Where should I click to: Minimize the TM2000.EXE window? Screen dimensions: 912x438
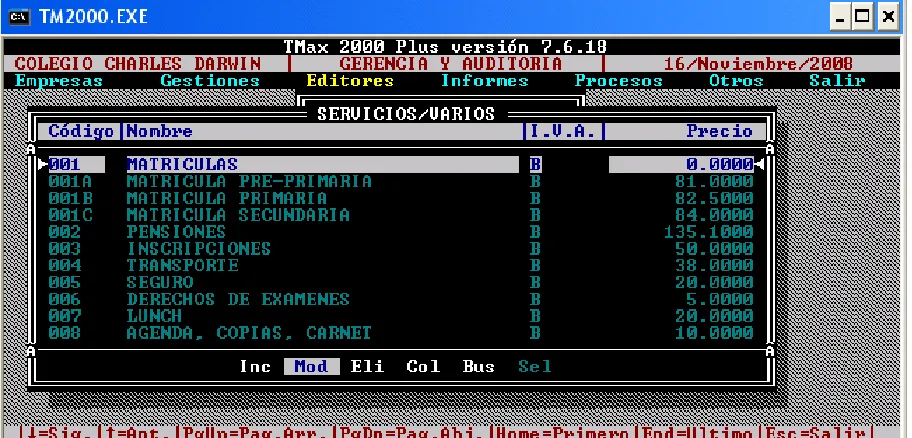click(839, 17)
